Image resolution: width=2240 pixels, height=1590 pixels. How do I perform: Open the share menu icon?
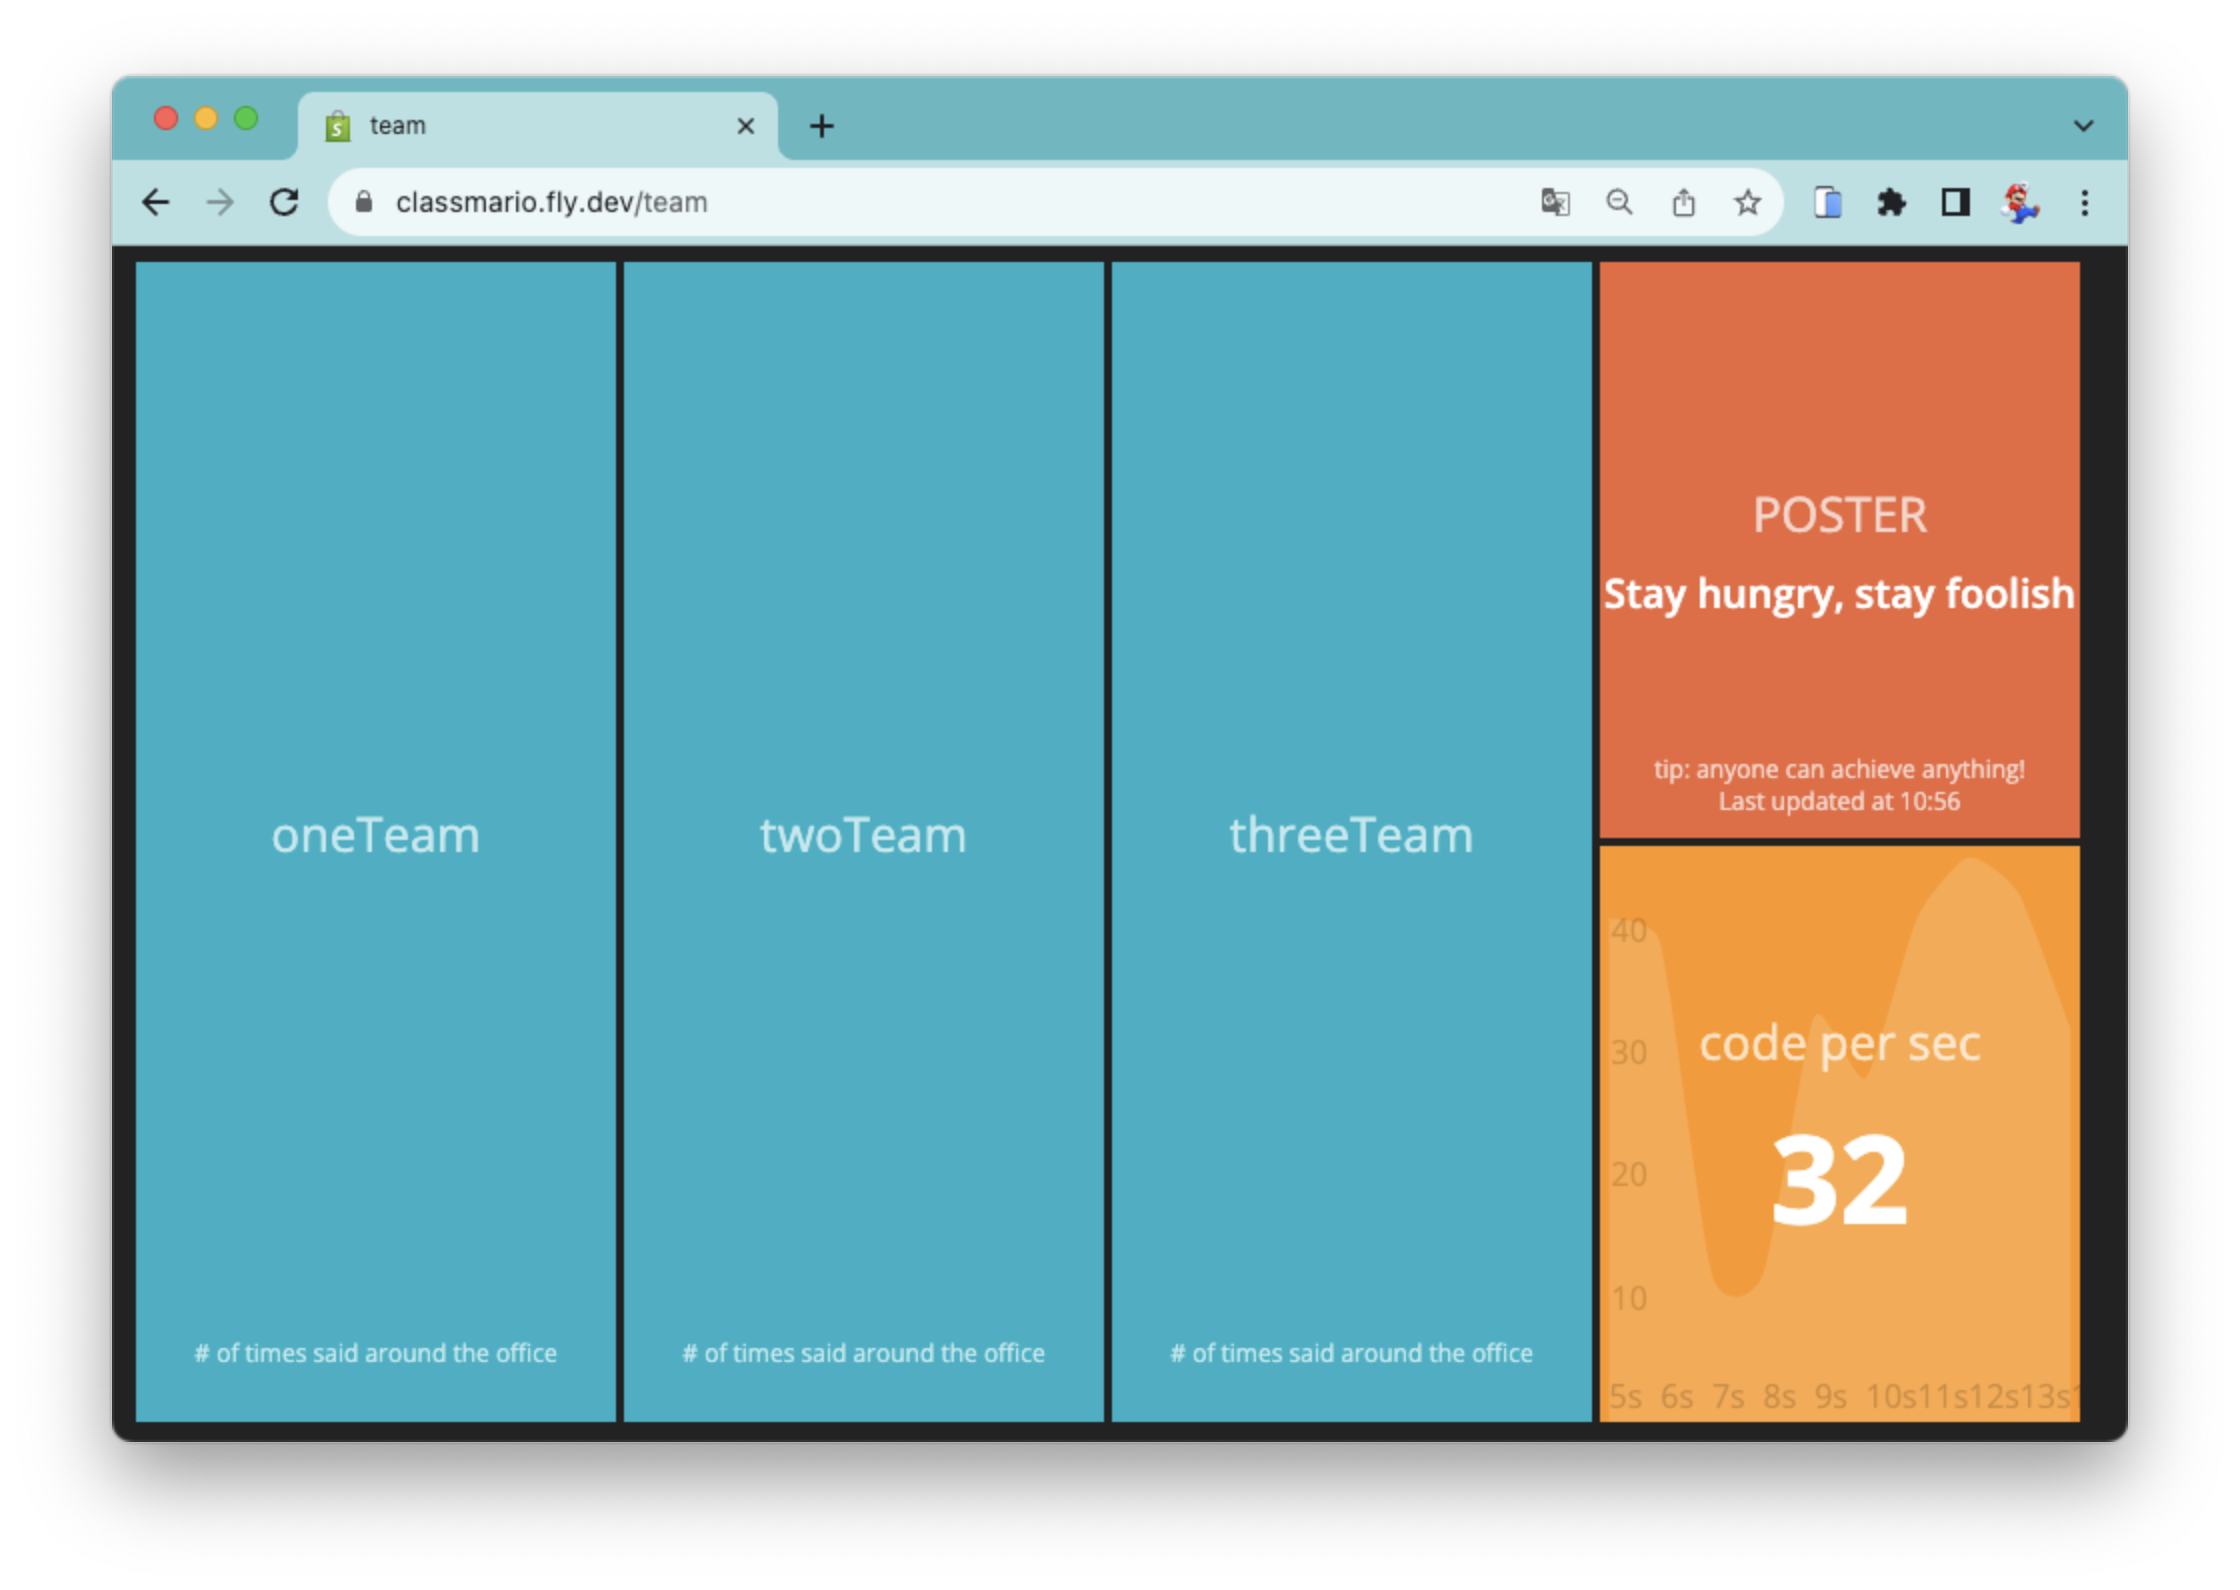(x=1684, y=202)
